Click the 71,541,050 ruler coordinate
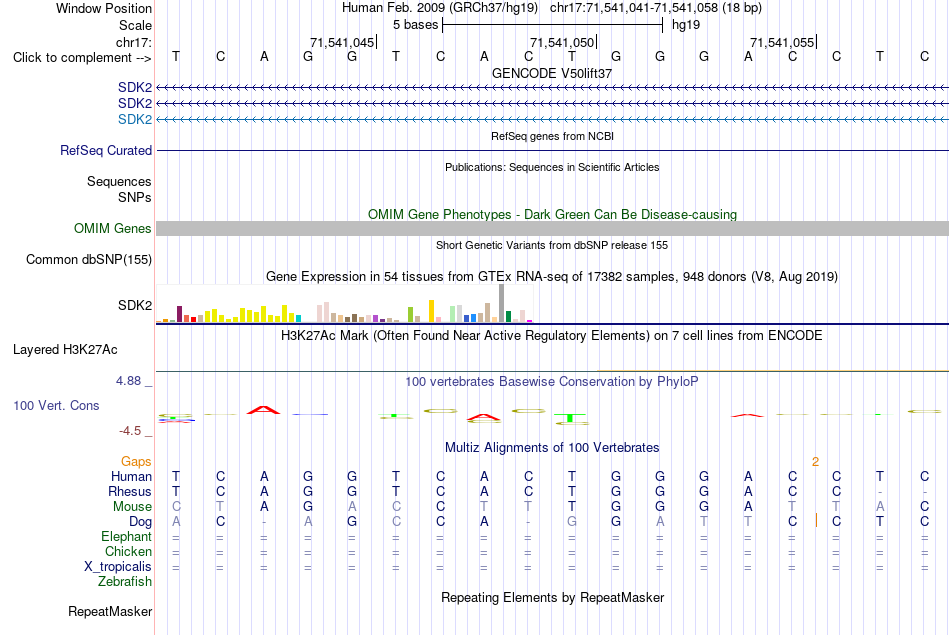The width and height of the screenshot is (950, 635). 562,42
